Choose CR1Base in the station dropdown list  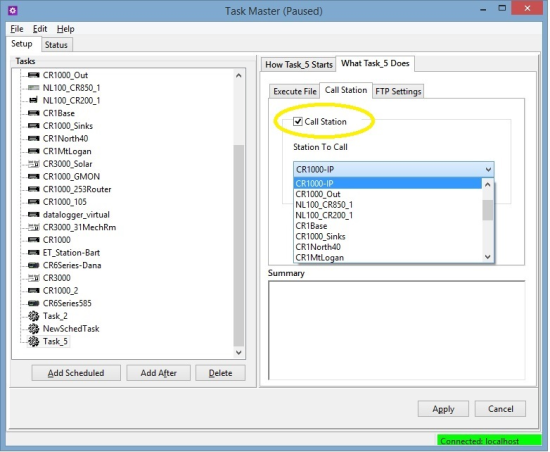point(388,225)
